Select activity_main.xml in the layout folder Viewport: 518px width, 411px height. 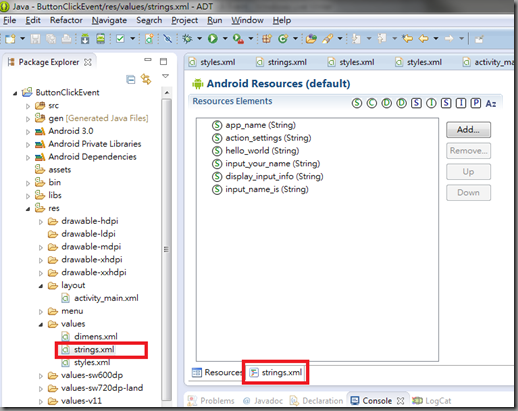[106, 298]
